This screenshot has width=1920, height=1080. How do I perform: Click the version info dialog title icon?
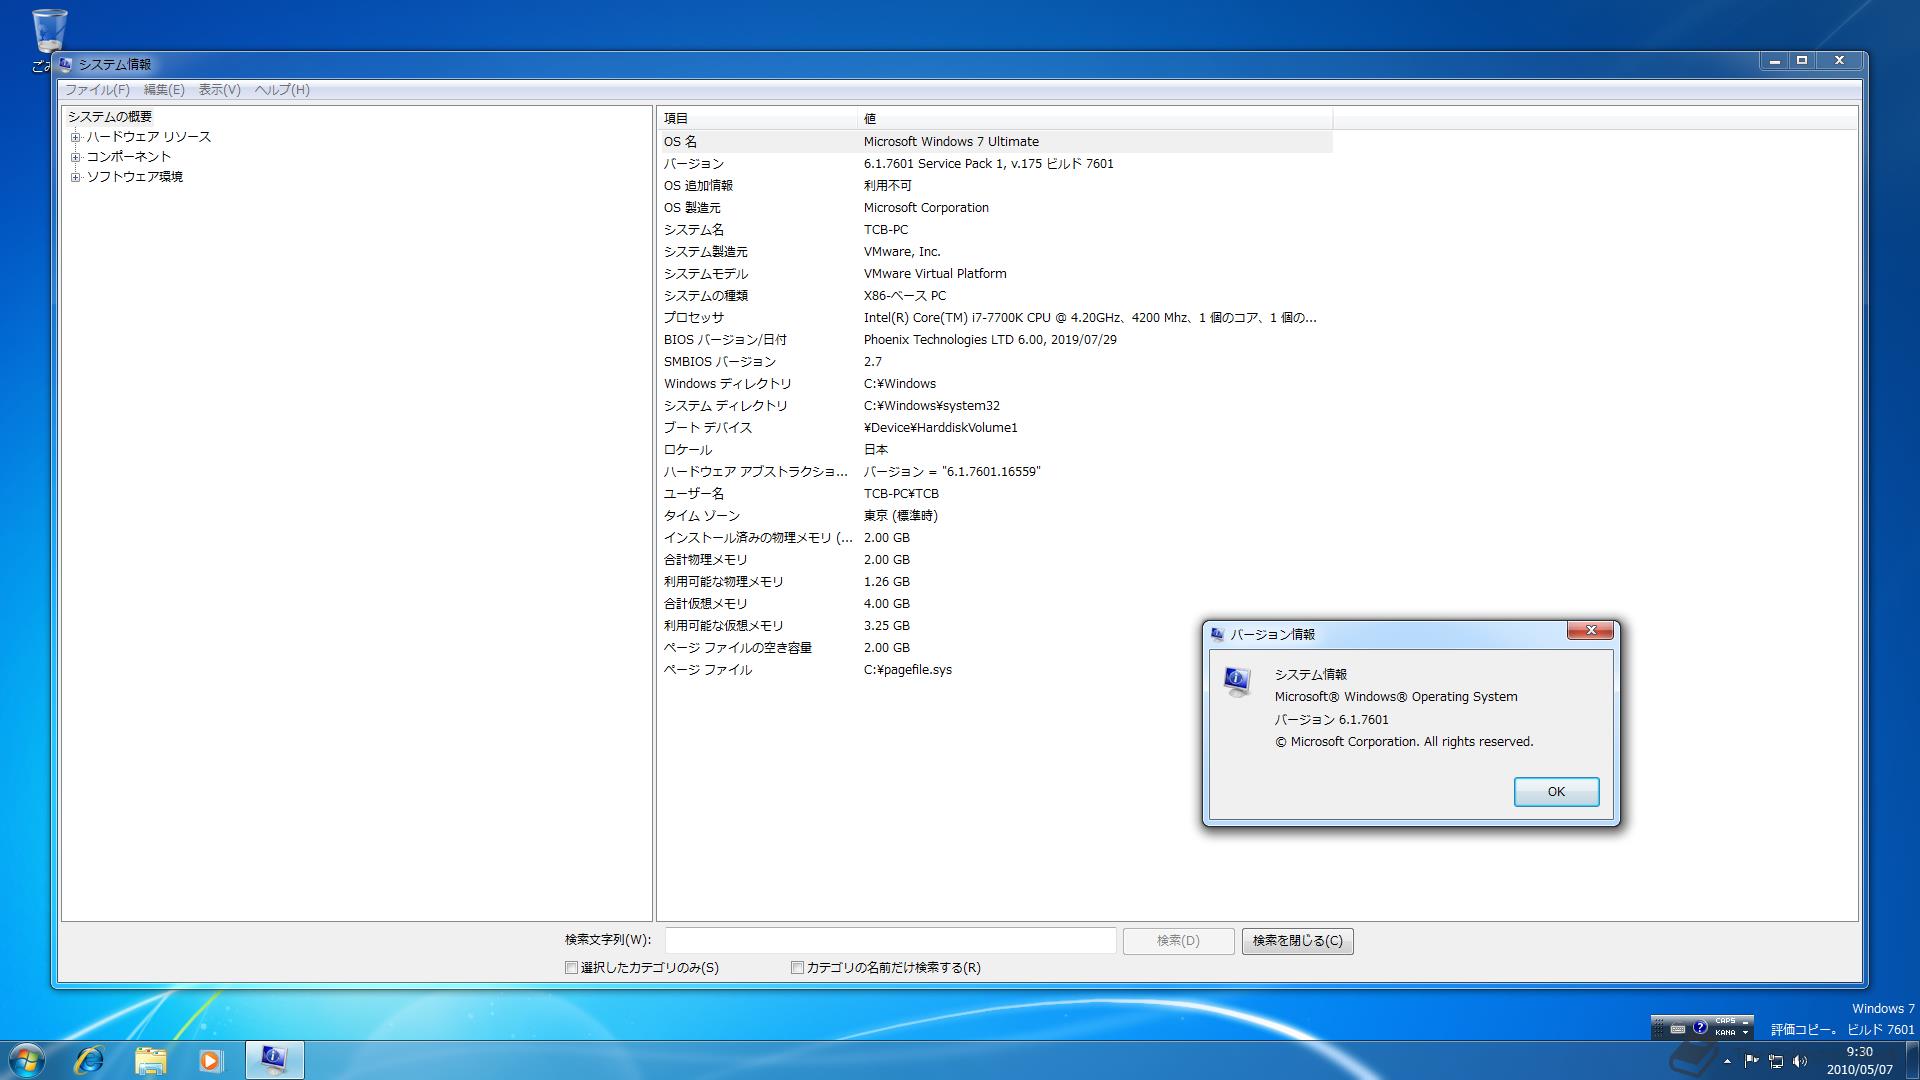pos(1217,634)
